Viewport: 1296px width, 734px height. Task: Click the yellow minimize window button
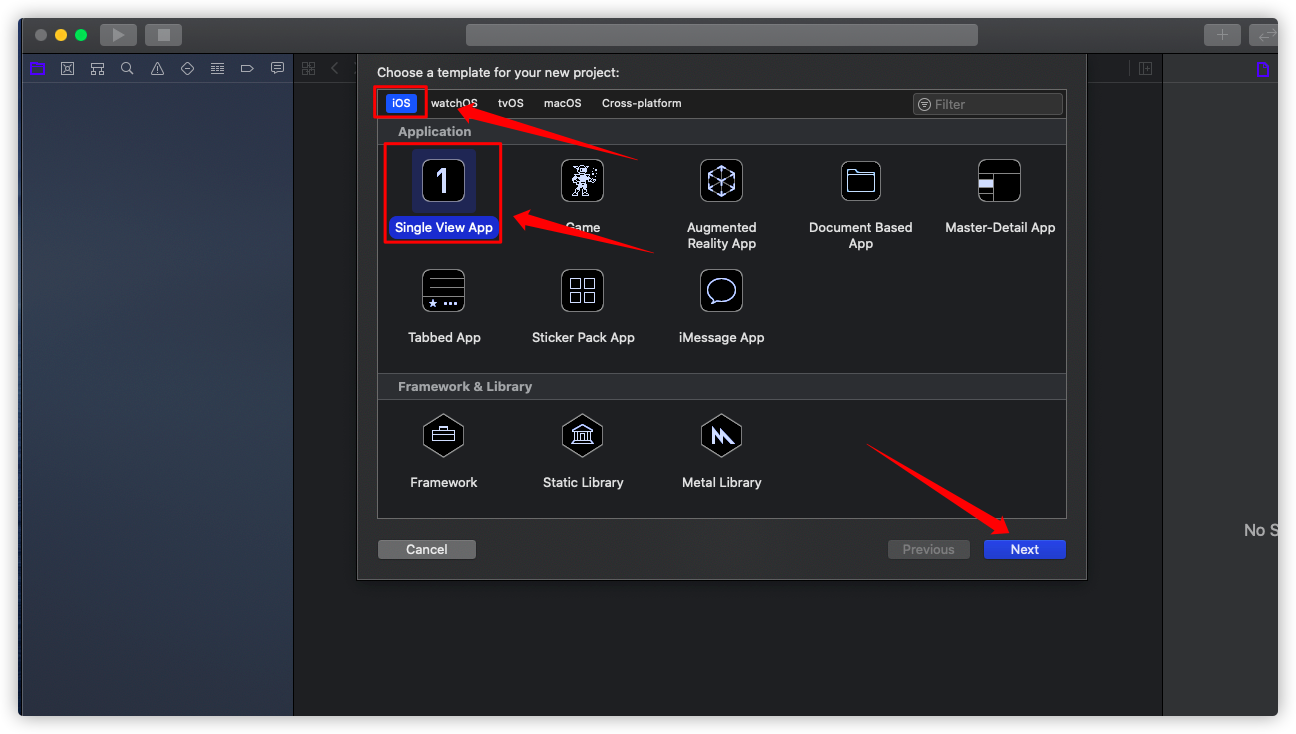61,35
